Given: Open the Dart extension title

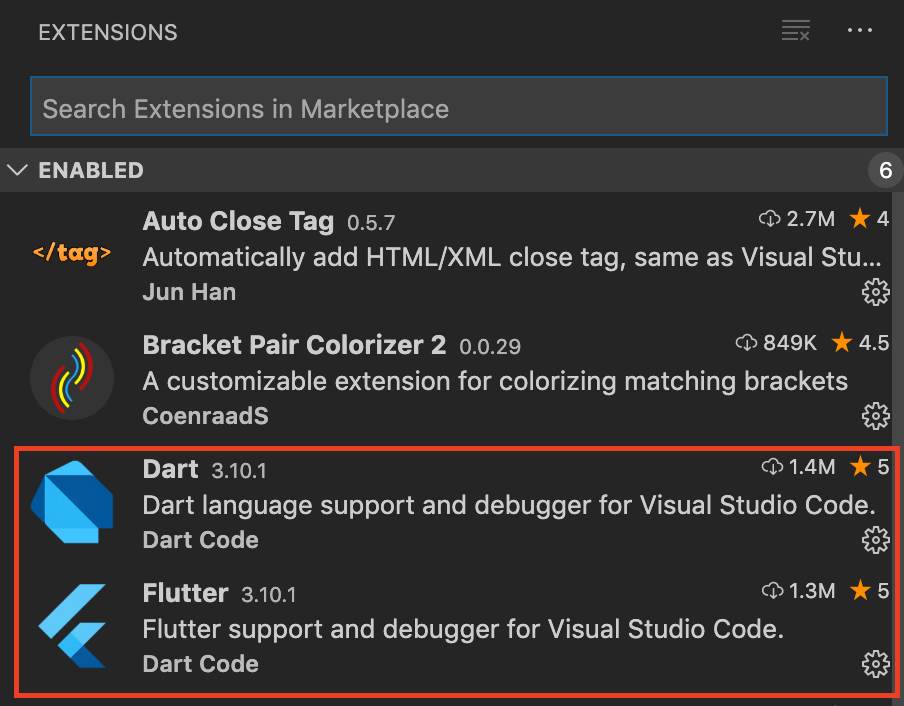Looking at the screenshot, I should [171, 469].
